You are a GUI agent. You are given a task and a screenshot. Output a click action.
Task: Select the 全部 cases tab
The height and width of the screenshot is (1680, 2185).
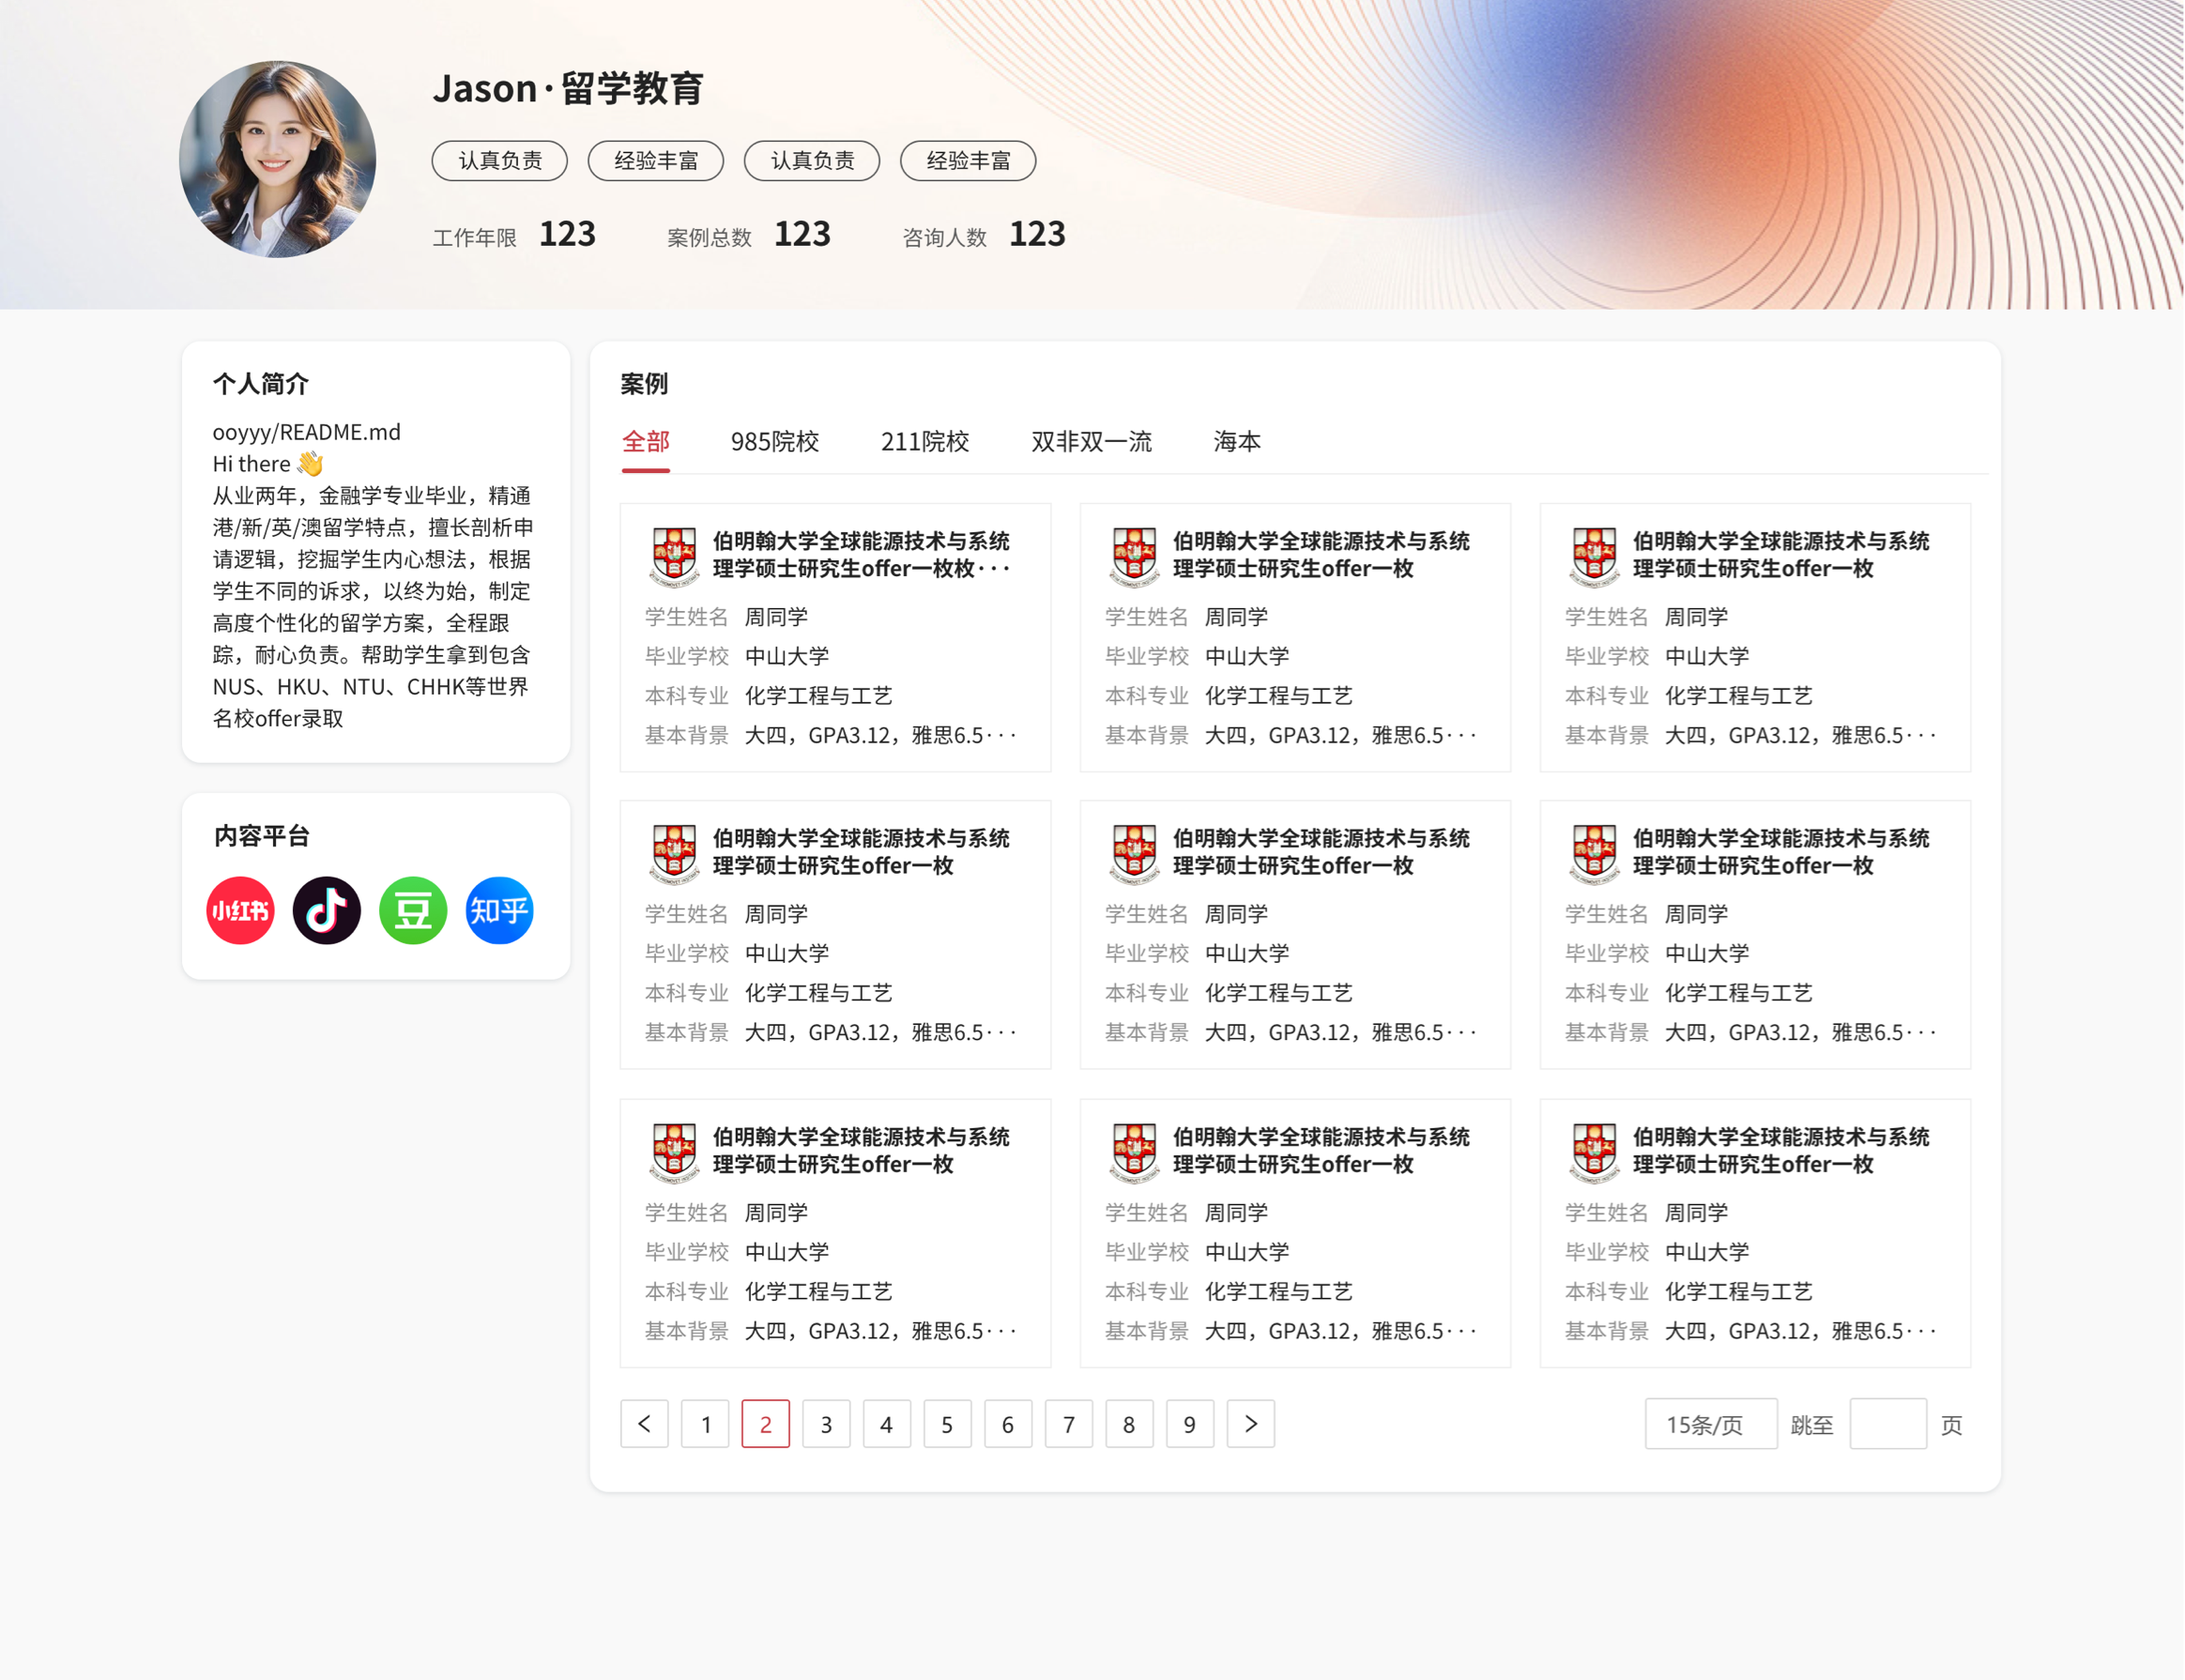(x=645, y=441)
